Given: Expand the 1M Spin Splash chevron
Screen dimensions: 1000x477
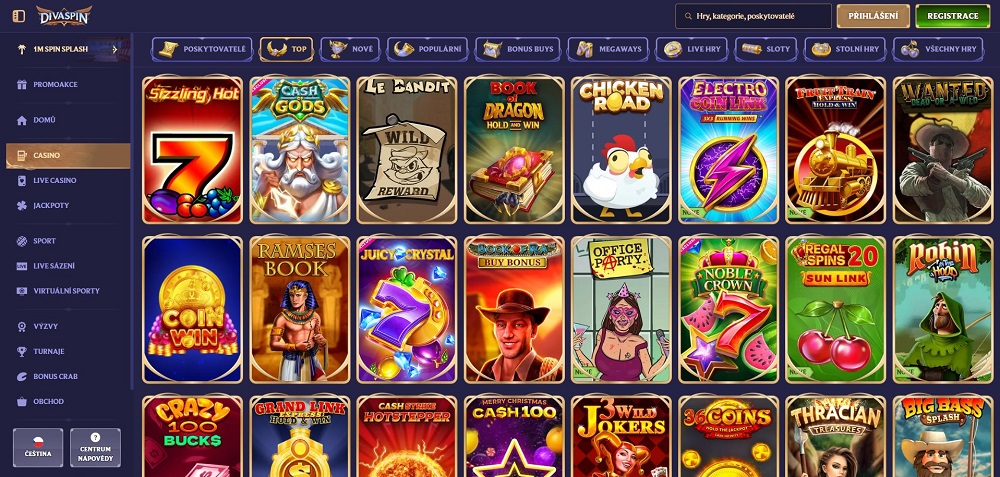Looking at the screenshot, I should click(115, 49).
